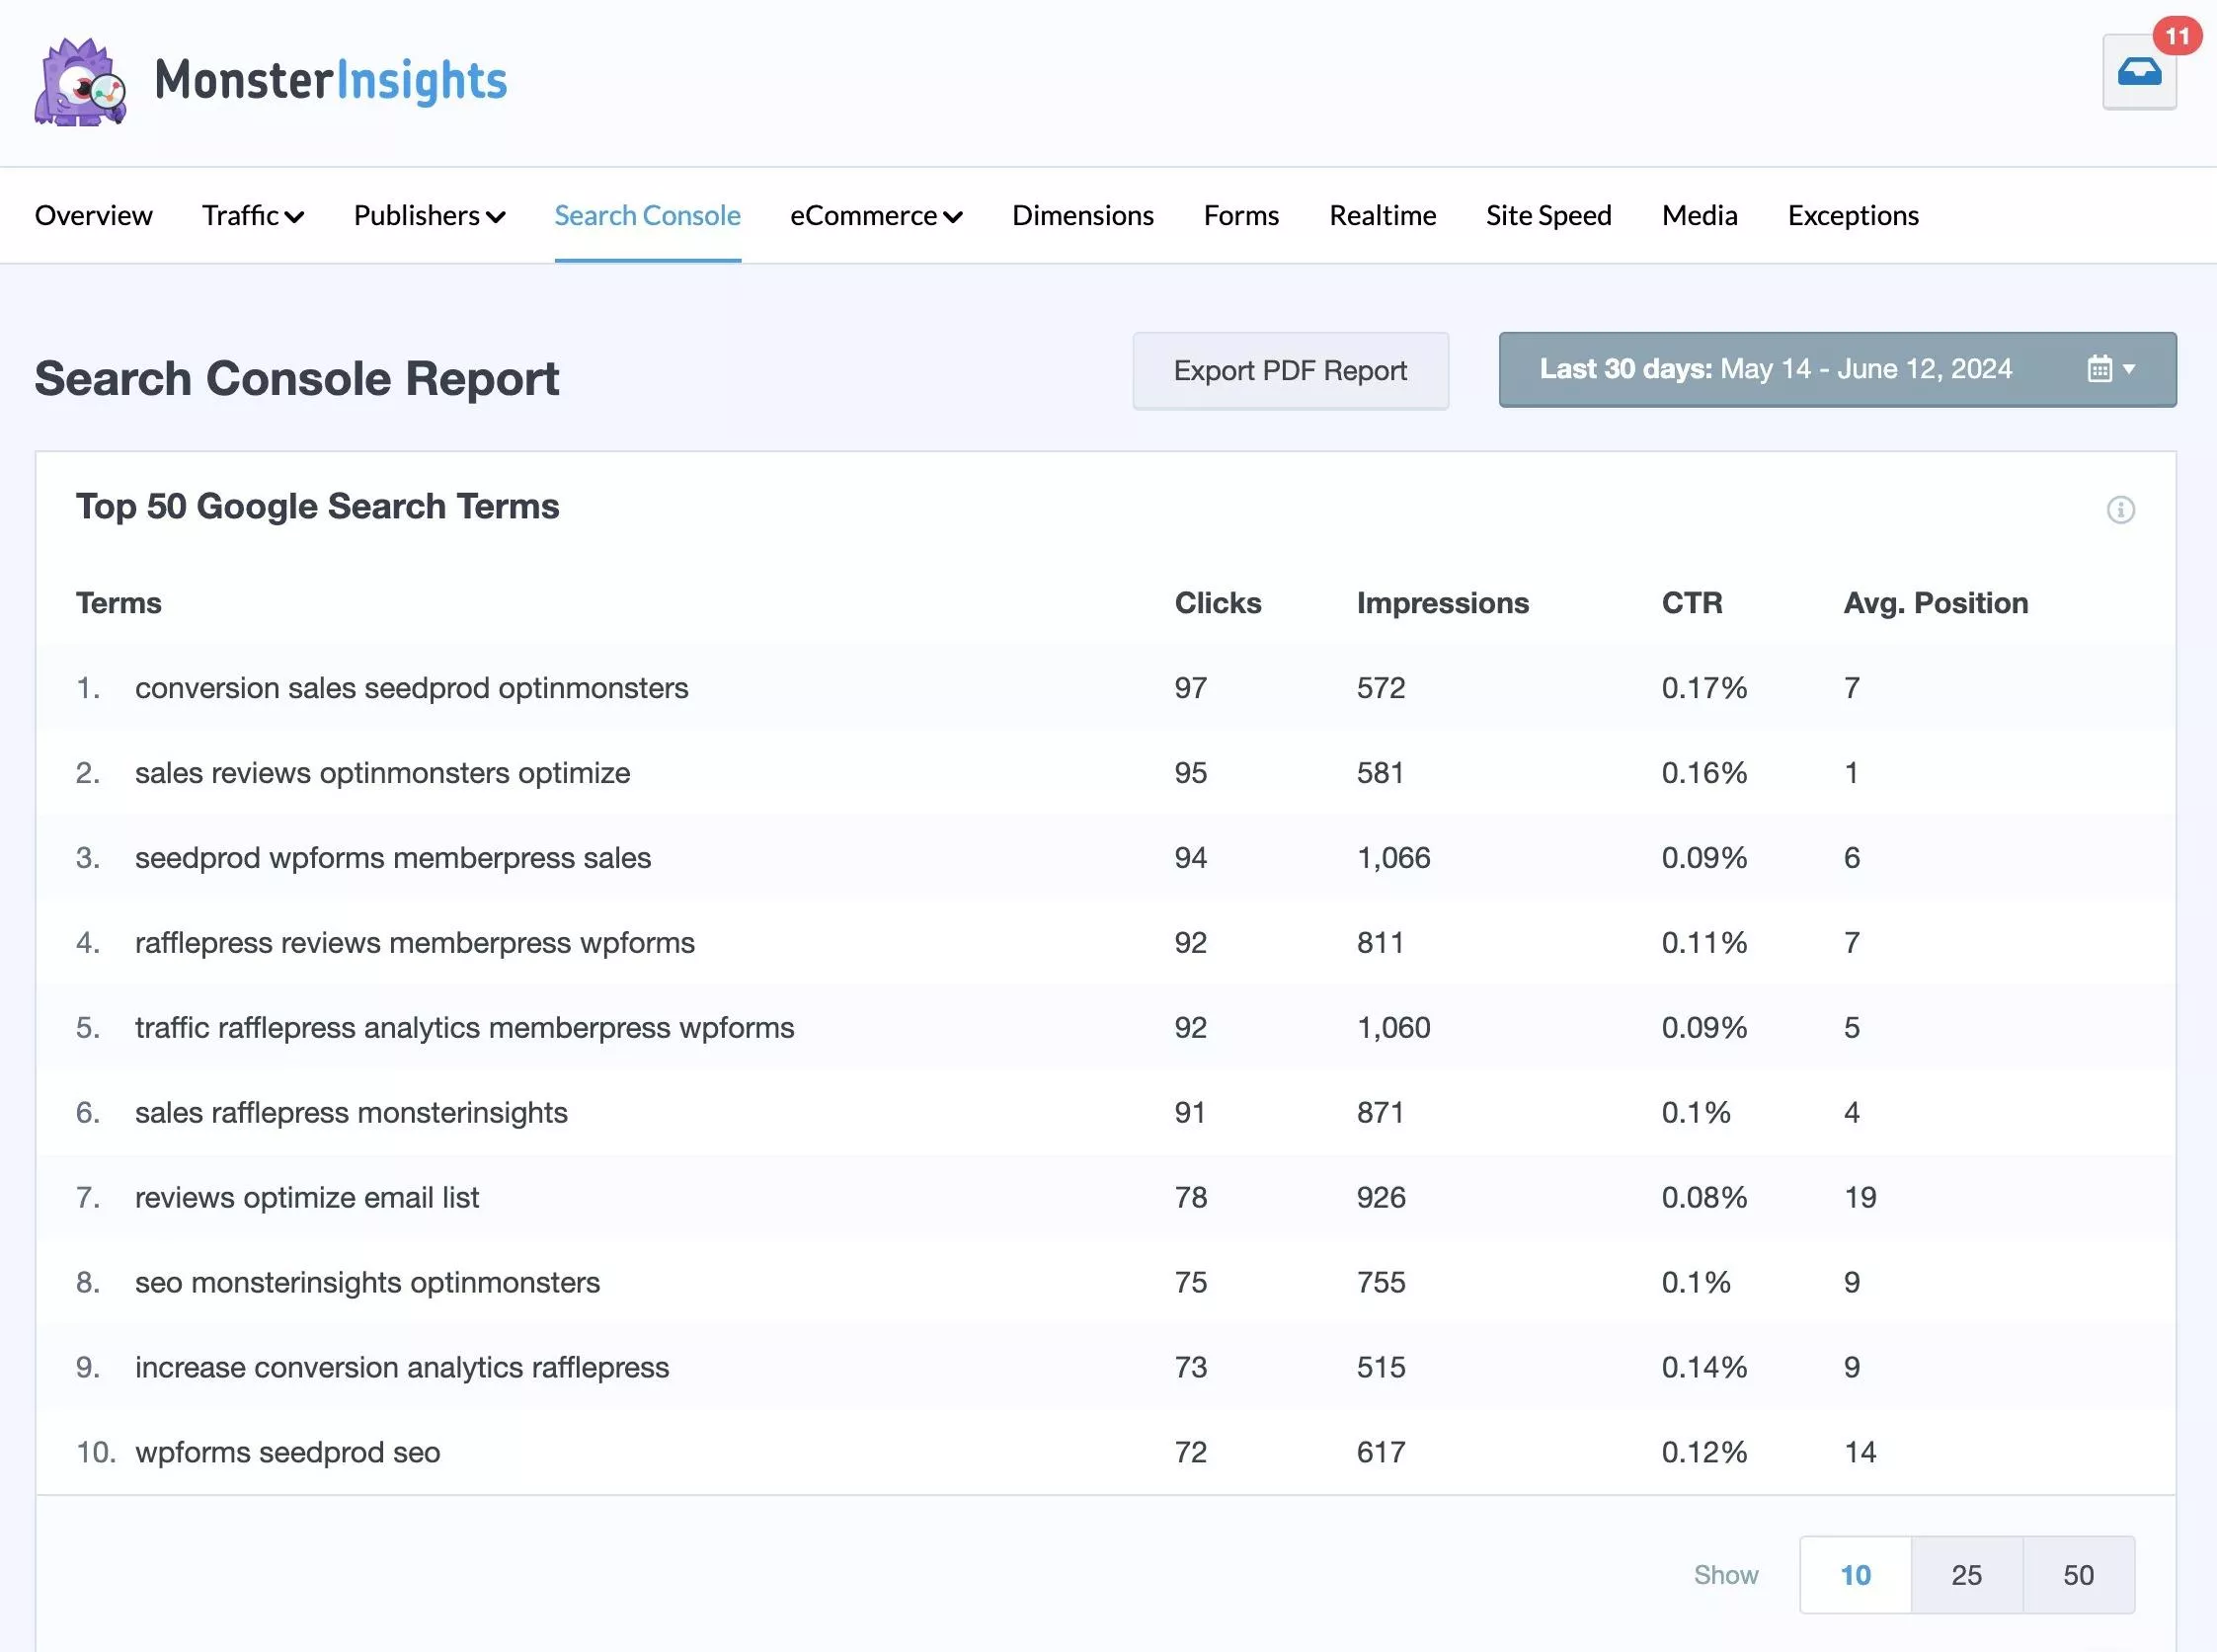
Task: Click the info icon for Top 50 Search Terms
Action: coord(2120,510)
